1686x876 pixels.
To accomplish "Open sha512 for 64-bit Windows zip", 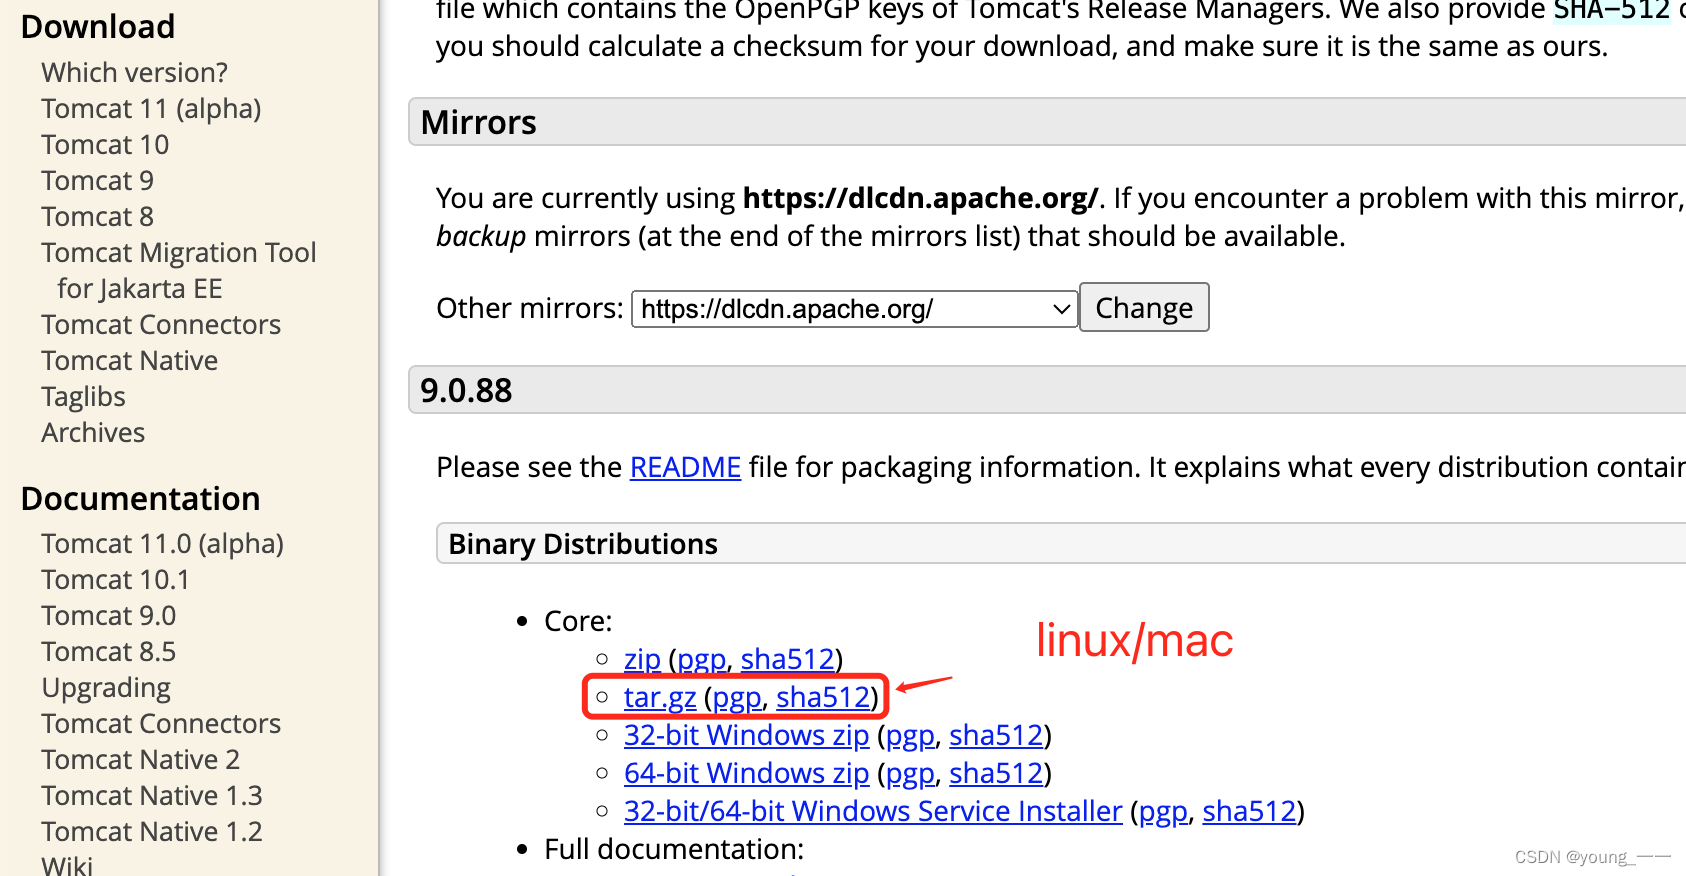I will coord(996,774).
